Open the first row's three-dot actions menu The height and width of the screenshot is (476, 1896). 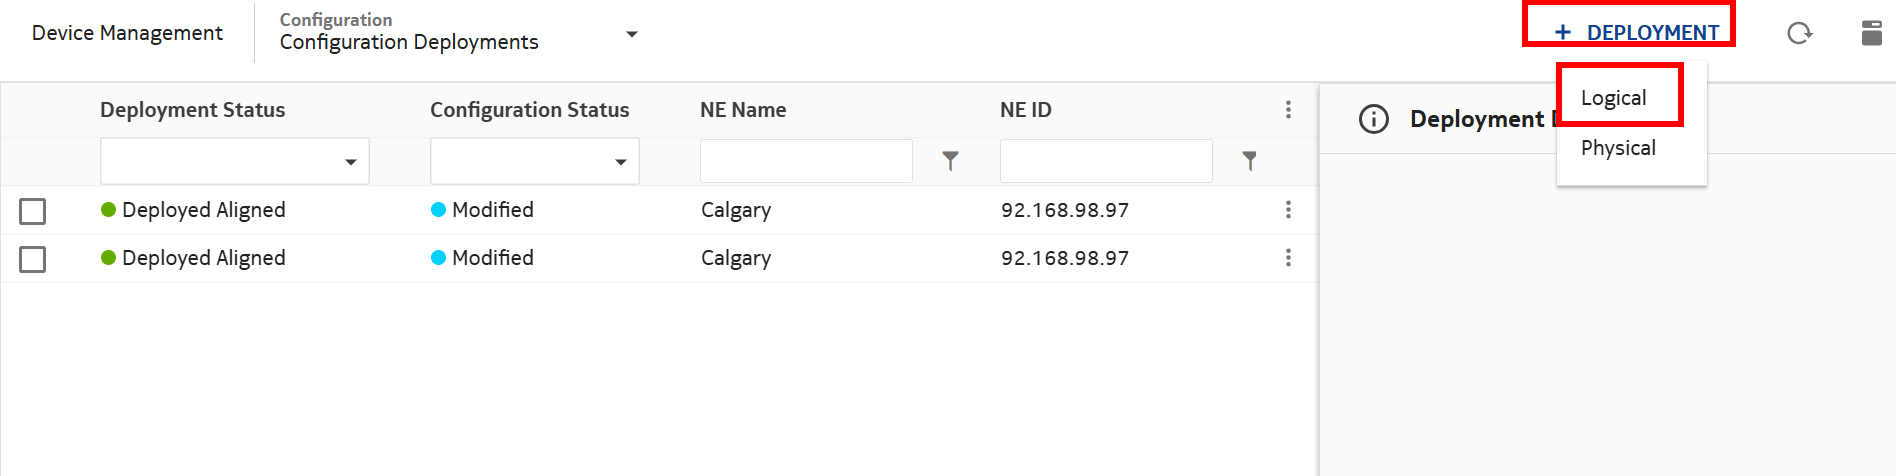1288,210
